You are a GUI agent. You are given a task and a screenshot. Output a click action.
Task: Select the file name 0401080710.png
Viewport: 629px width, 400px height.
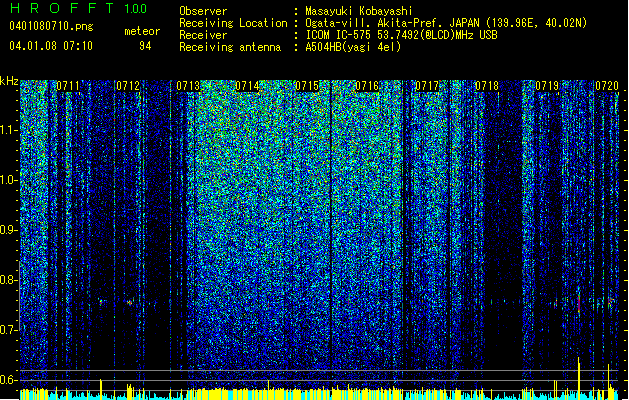coord(51,26)
